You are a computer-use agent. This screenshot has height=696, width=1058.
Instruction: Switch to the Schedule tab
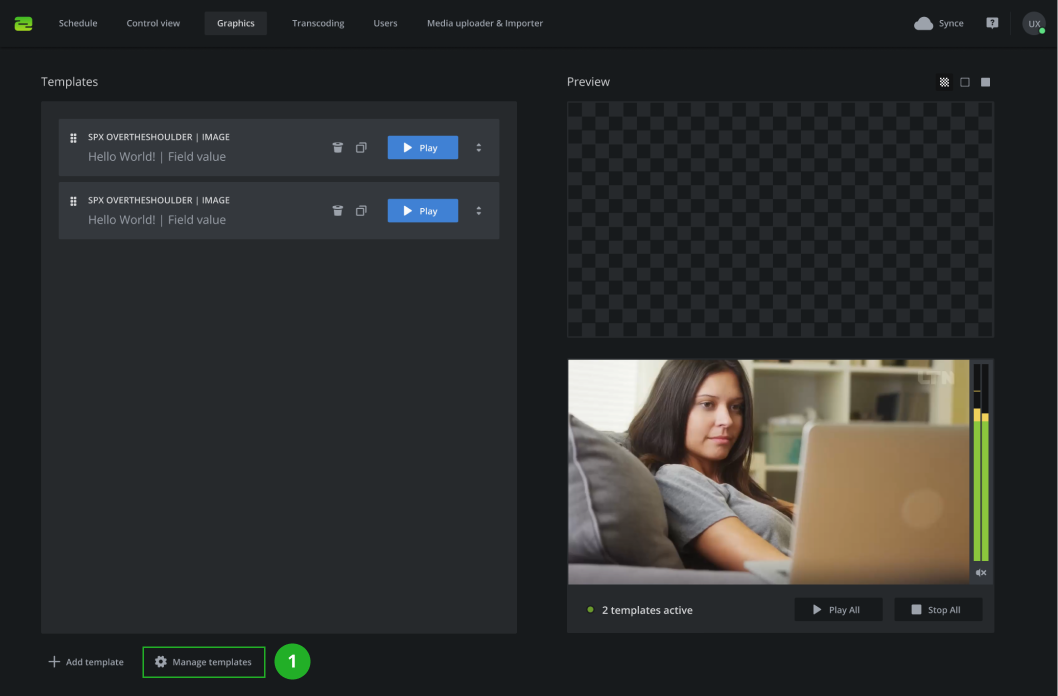coord(77,22)
